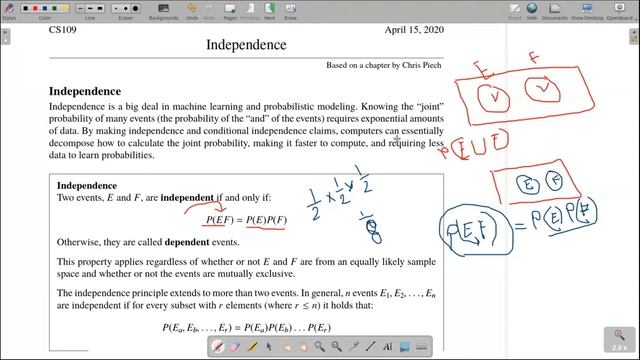Go to the Next page
The image size is (640, 360).
(x=269, y=11)
